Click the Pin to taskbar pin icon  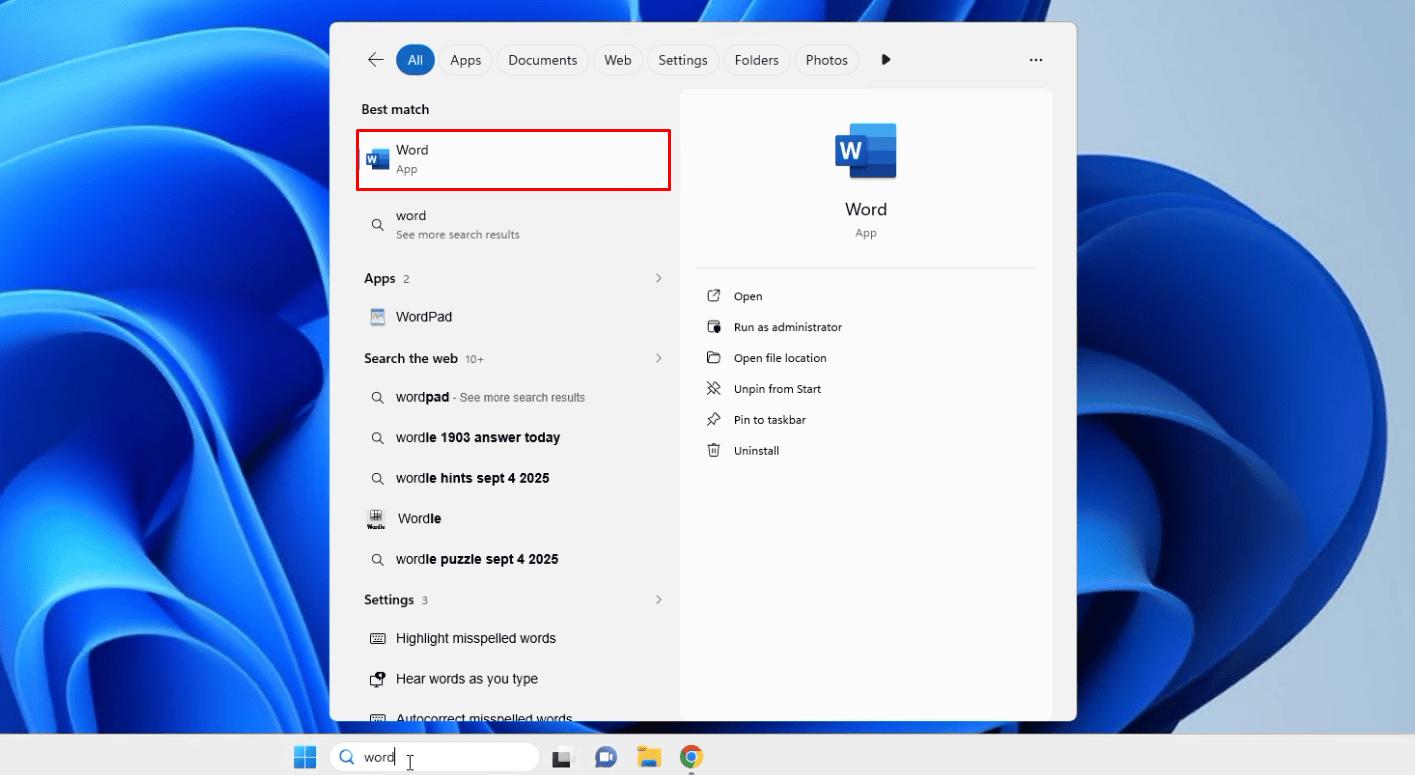coord(714,420)
